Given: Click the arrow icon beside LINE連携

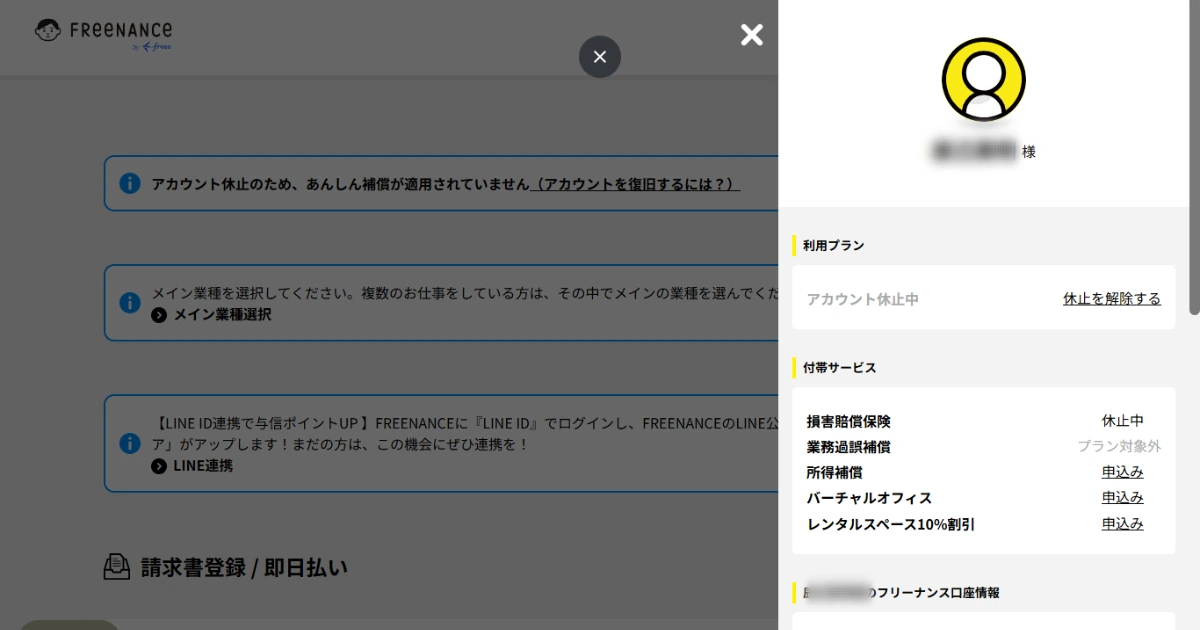Looking at the screenshot, I should click(x=159, y=466).
